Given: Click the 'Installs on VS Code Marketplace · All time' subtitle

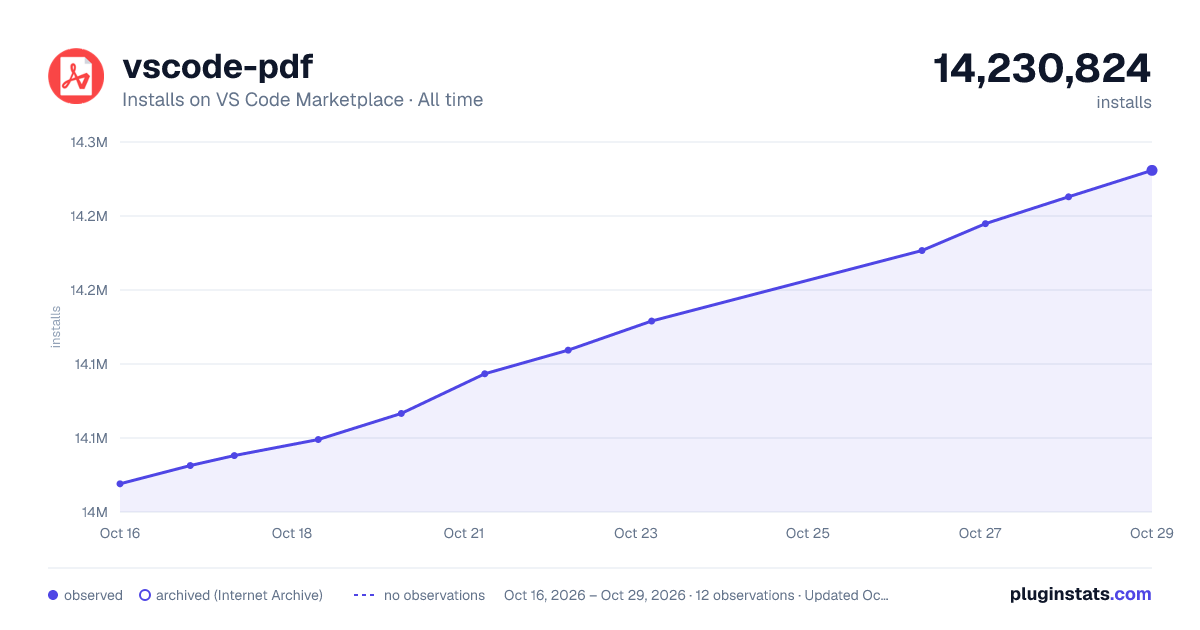Looking at the screenshot, I should (x=302, y=100).
